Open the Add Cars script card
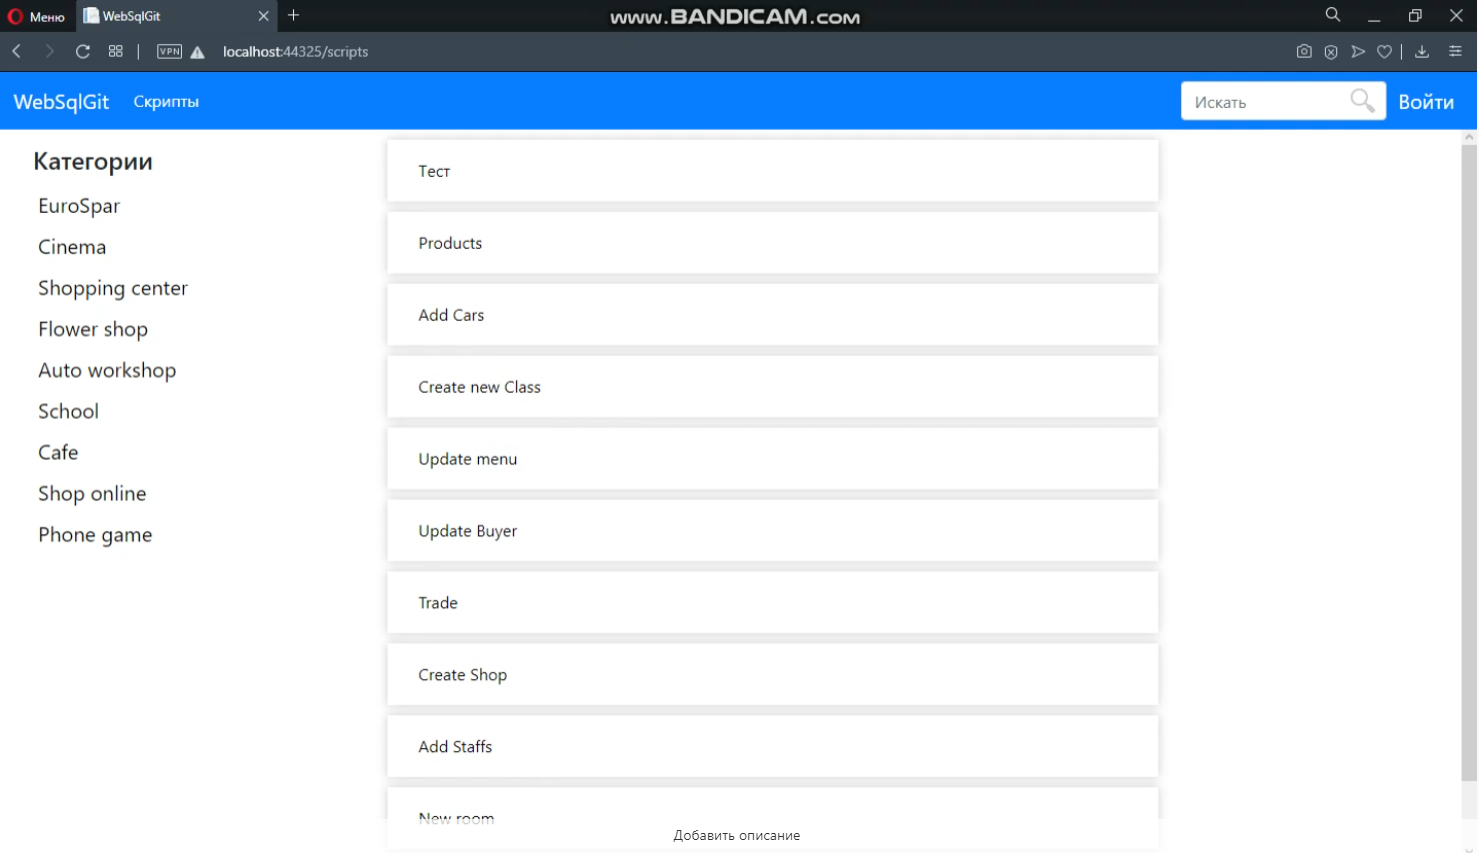This screenshot has height=853, width=1479. tap(773, 315)
